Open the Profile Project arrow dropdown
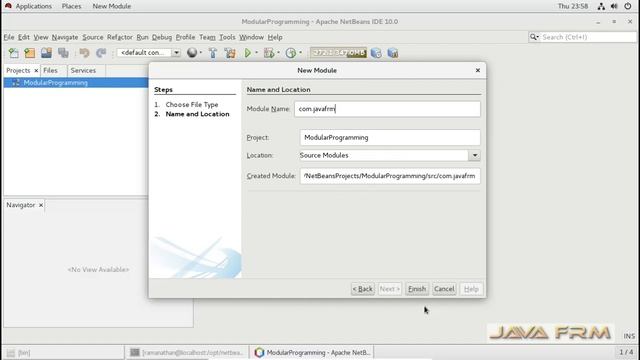640x360 pixels. click(x=300, y=53)
